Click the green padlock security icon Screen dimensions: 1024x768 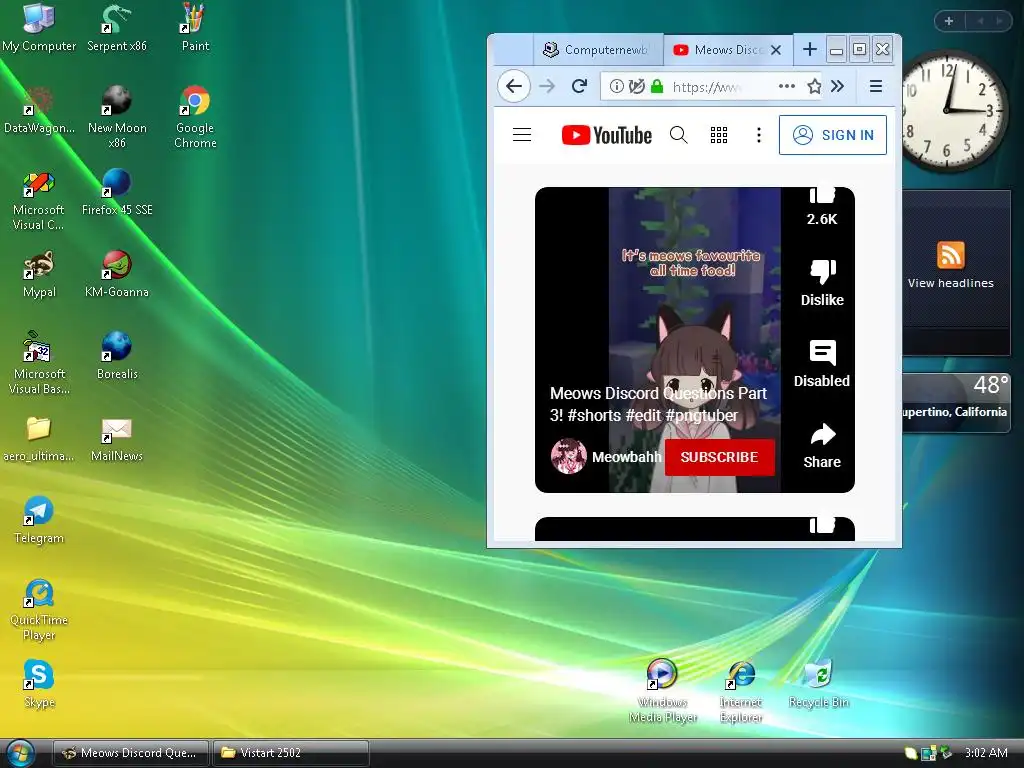657,86
